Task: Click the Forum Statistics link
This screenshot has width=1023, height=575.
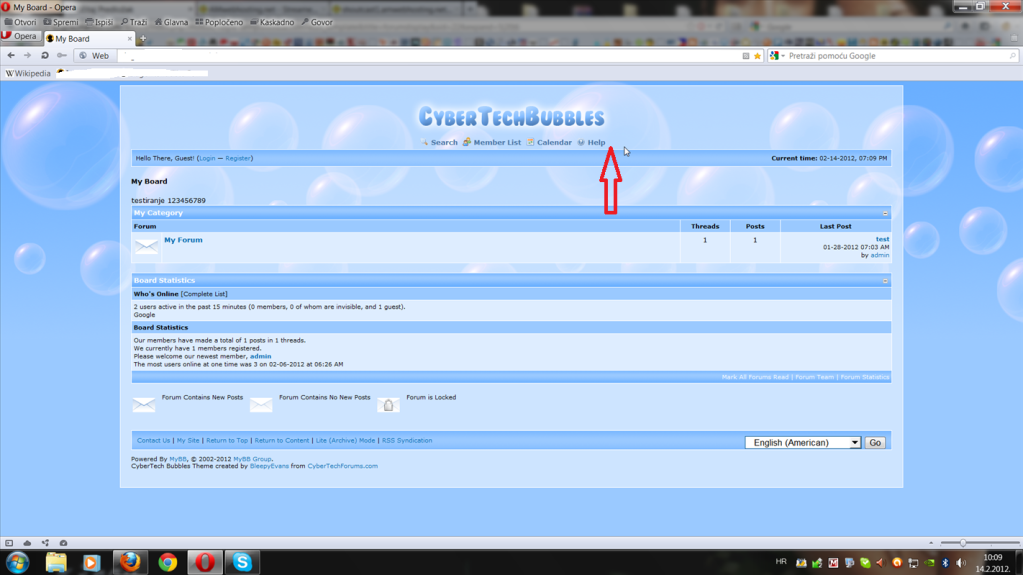Action: click(864, 377)
